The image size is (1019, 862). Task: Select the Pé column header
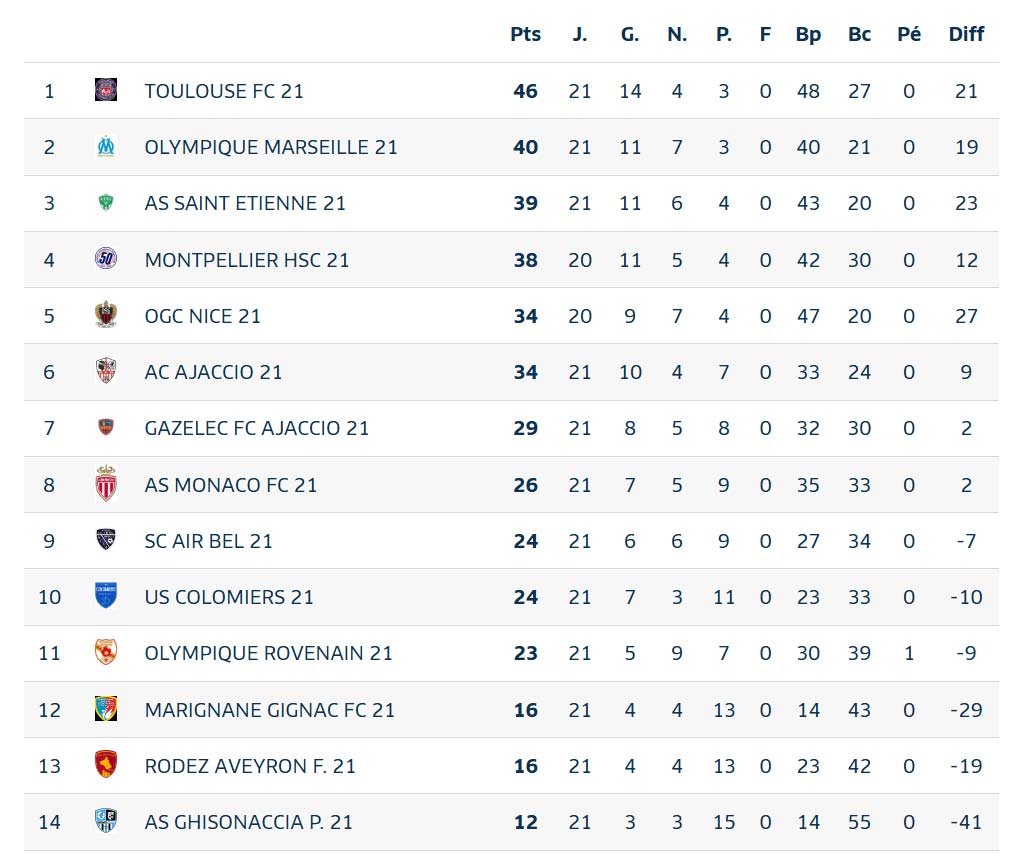[x=909, y=34]
